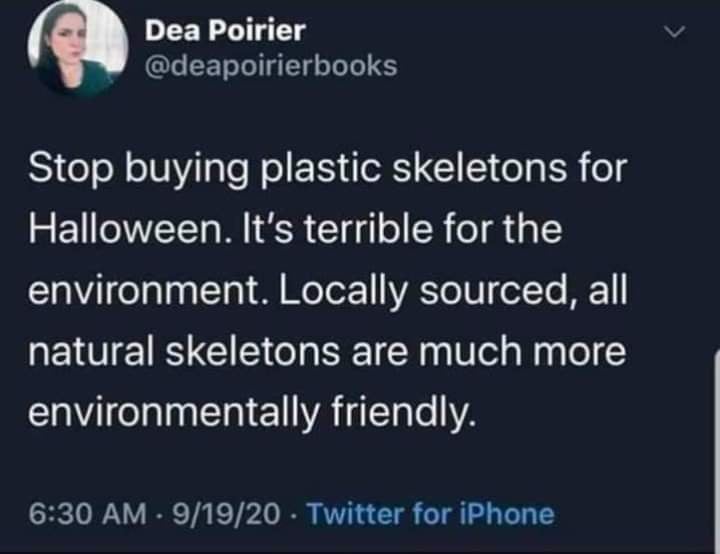Screen dimensions: 720x554
Task: Open the Dea Poirier display name
Action: point(225,31)
